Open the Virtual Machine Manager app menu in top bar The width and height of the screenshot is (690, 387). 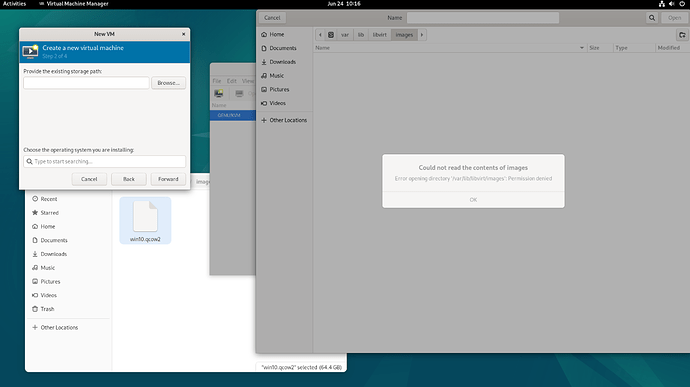(x=73, y=4)
